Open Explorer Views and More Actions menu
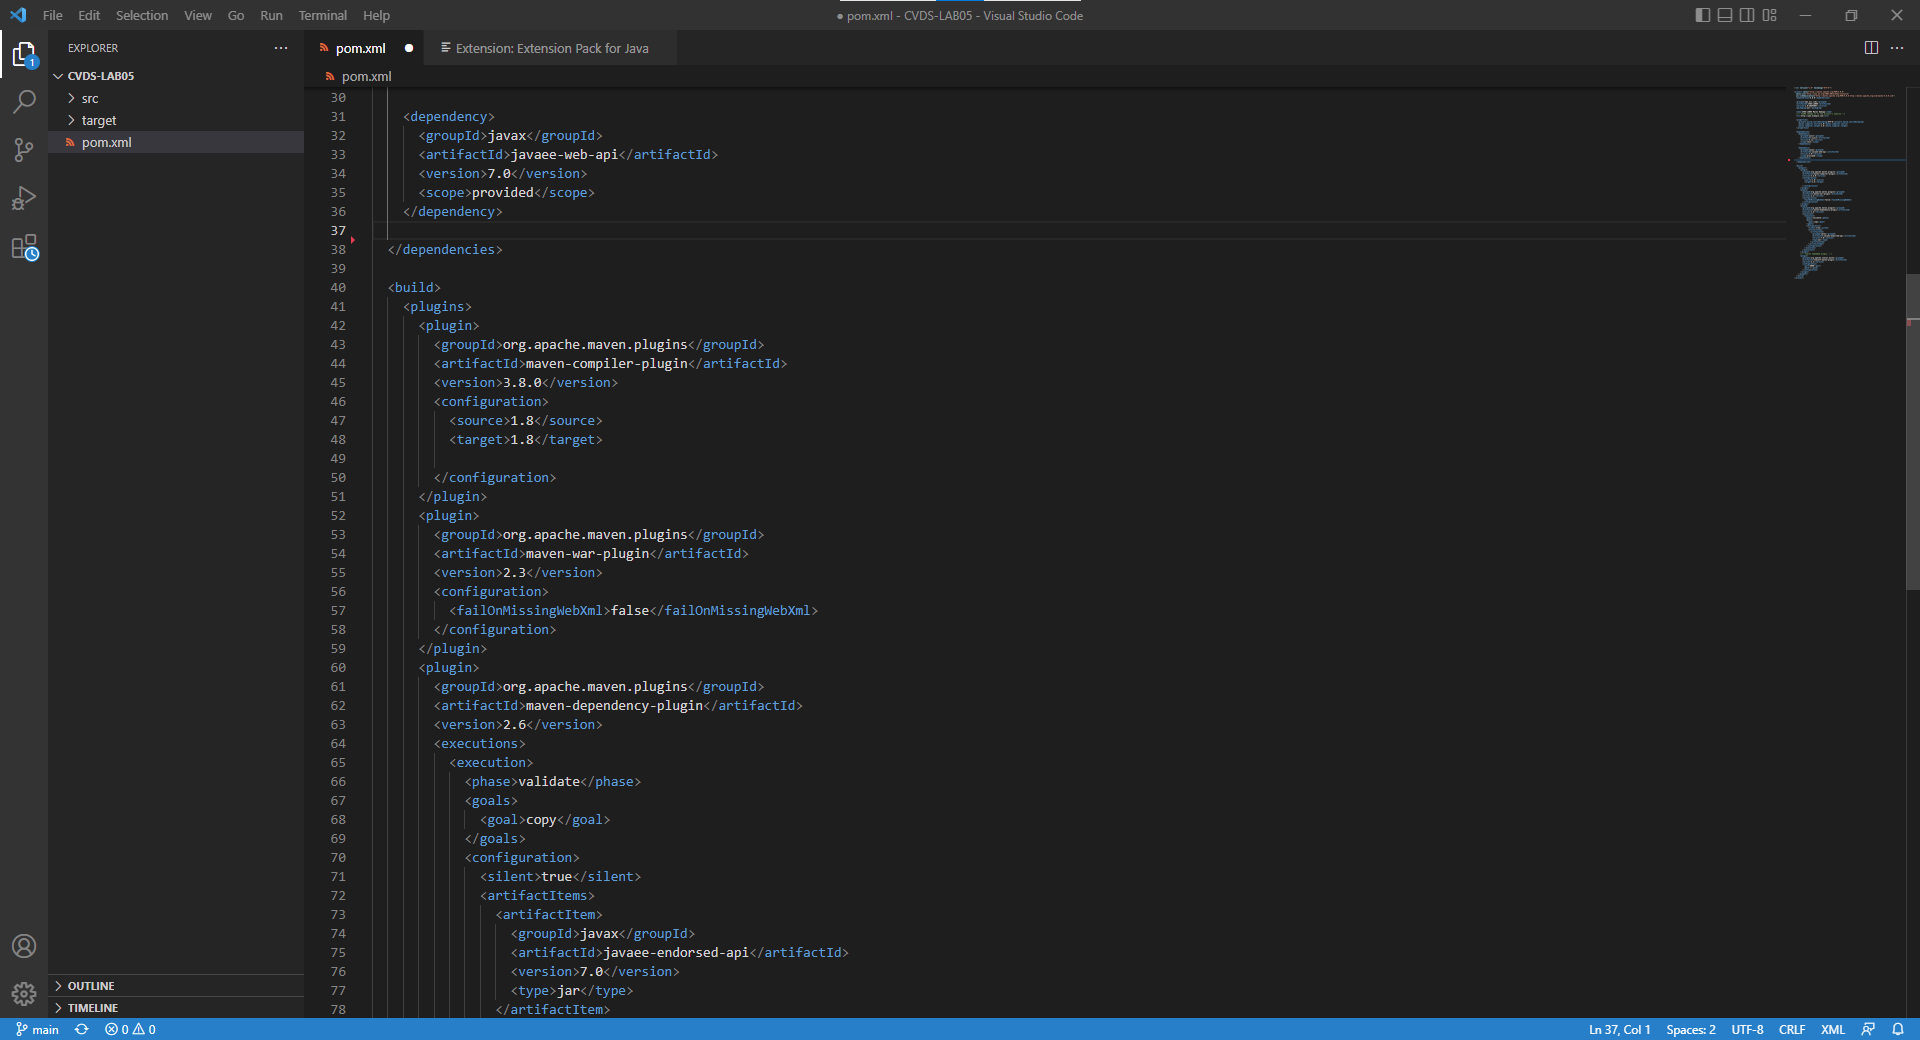The height and width of the screenshot is (1040, 1920). 281,48
